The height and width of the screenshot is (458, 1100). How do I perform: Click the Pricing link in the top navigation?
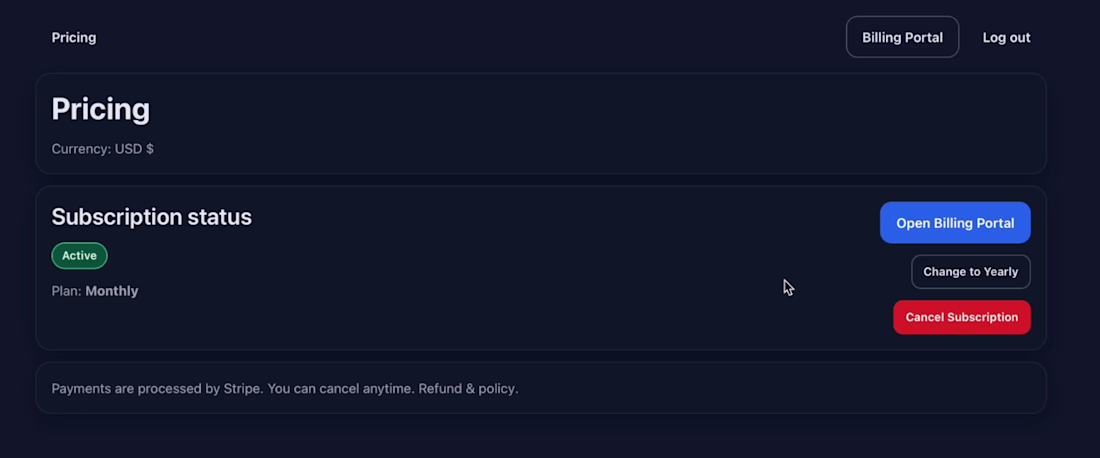74,38
